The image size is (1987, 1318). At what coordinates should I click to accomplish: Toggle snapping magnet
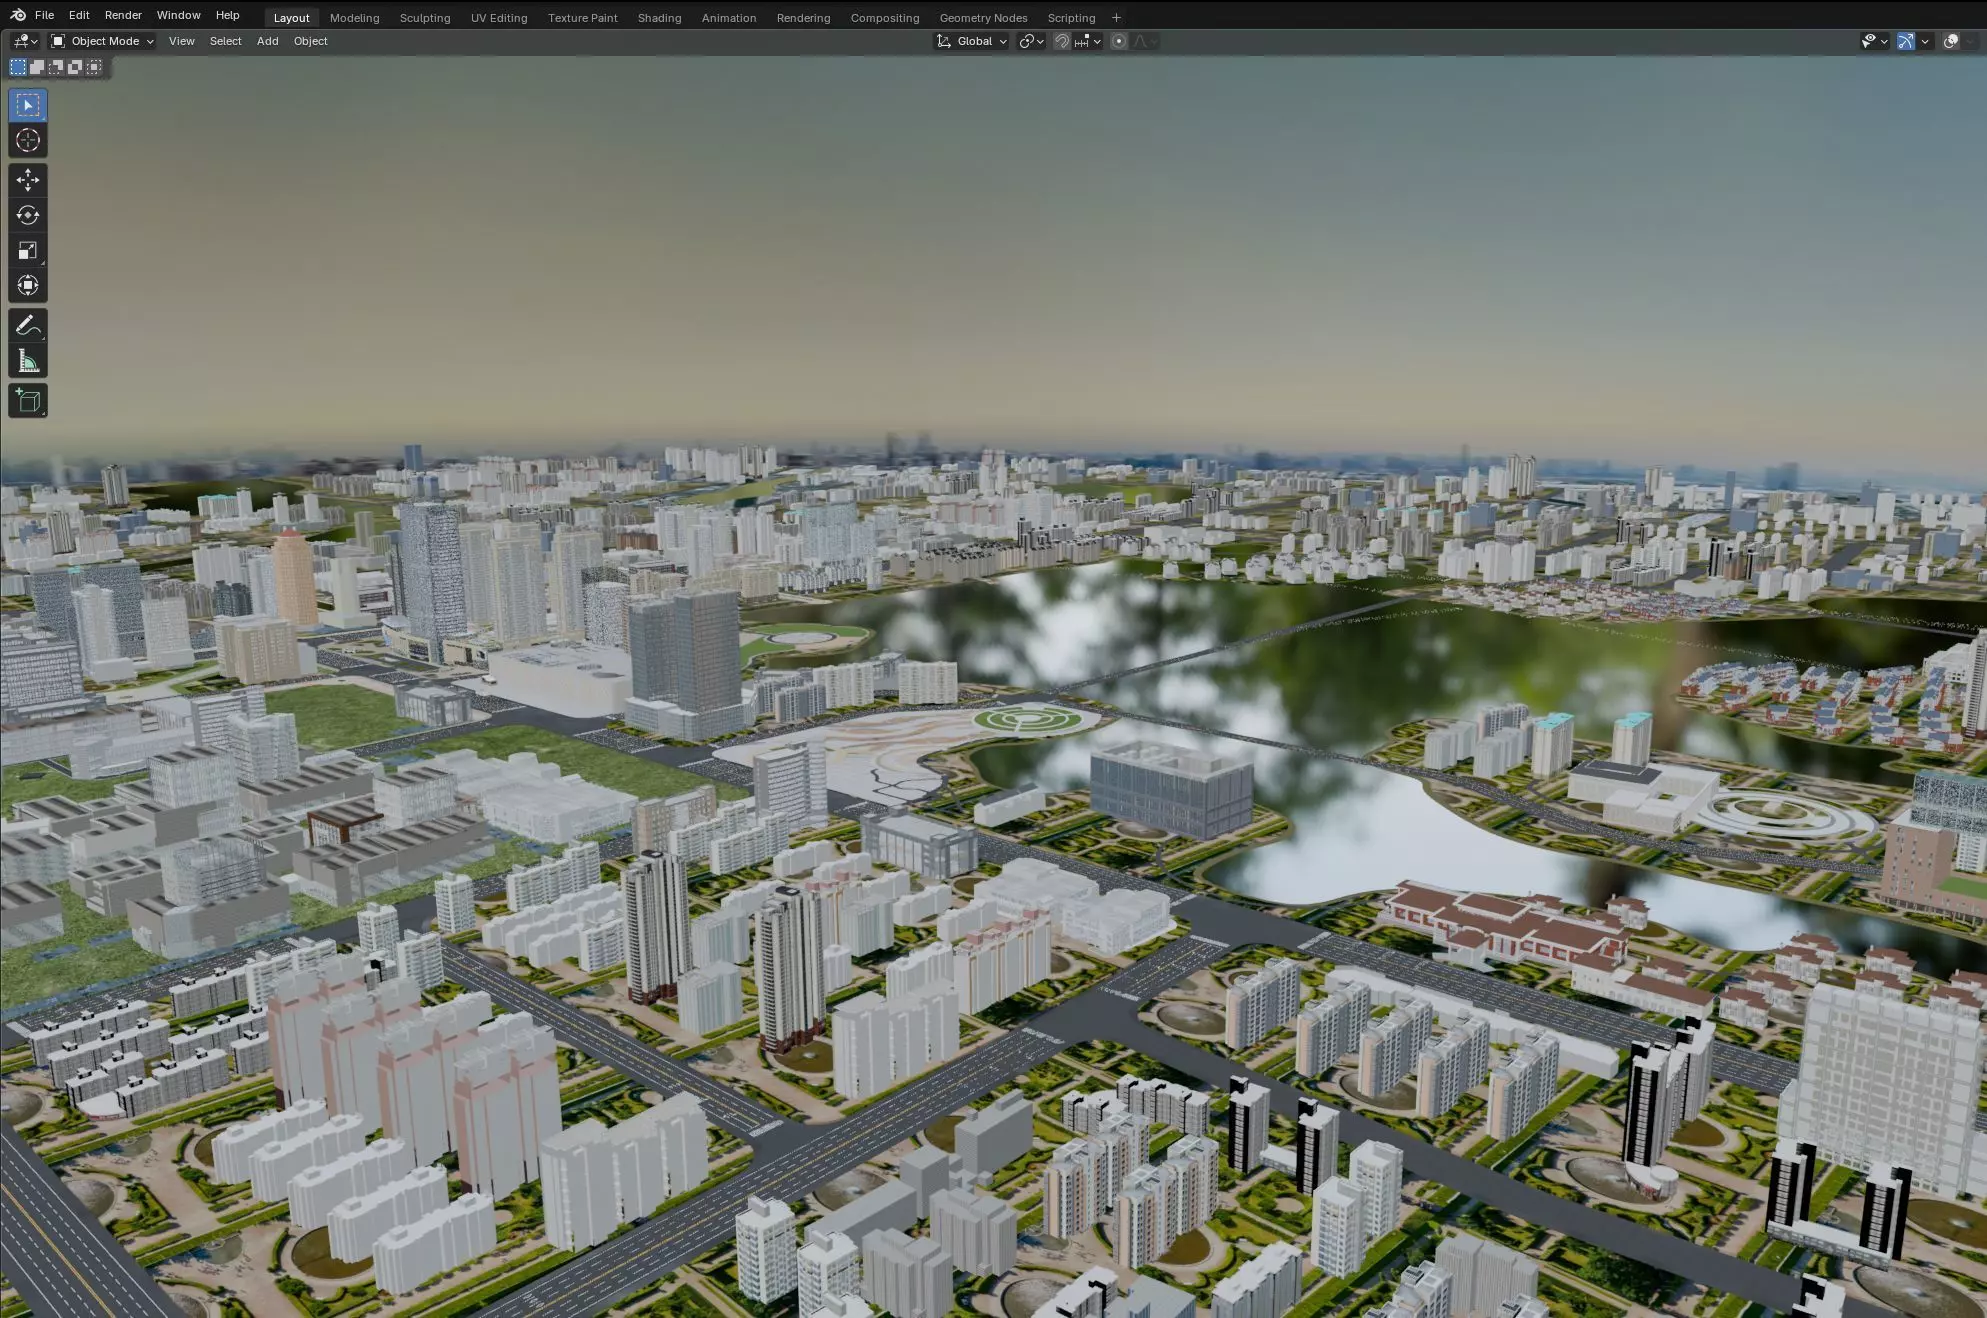1062,41
